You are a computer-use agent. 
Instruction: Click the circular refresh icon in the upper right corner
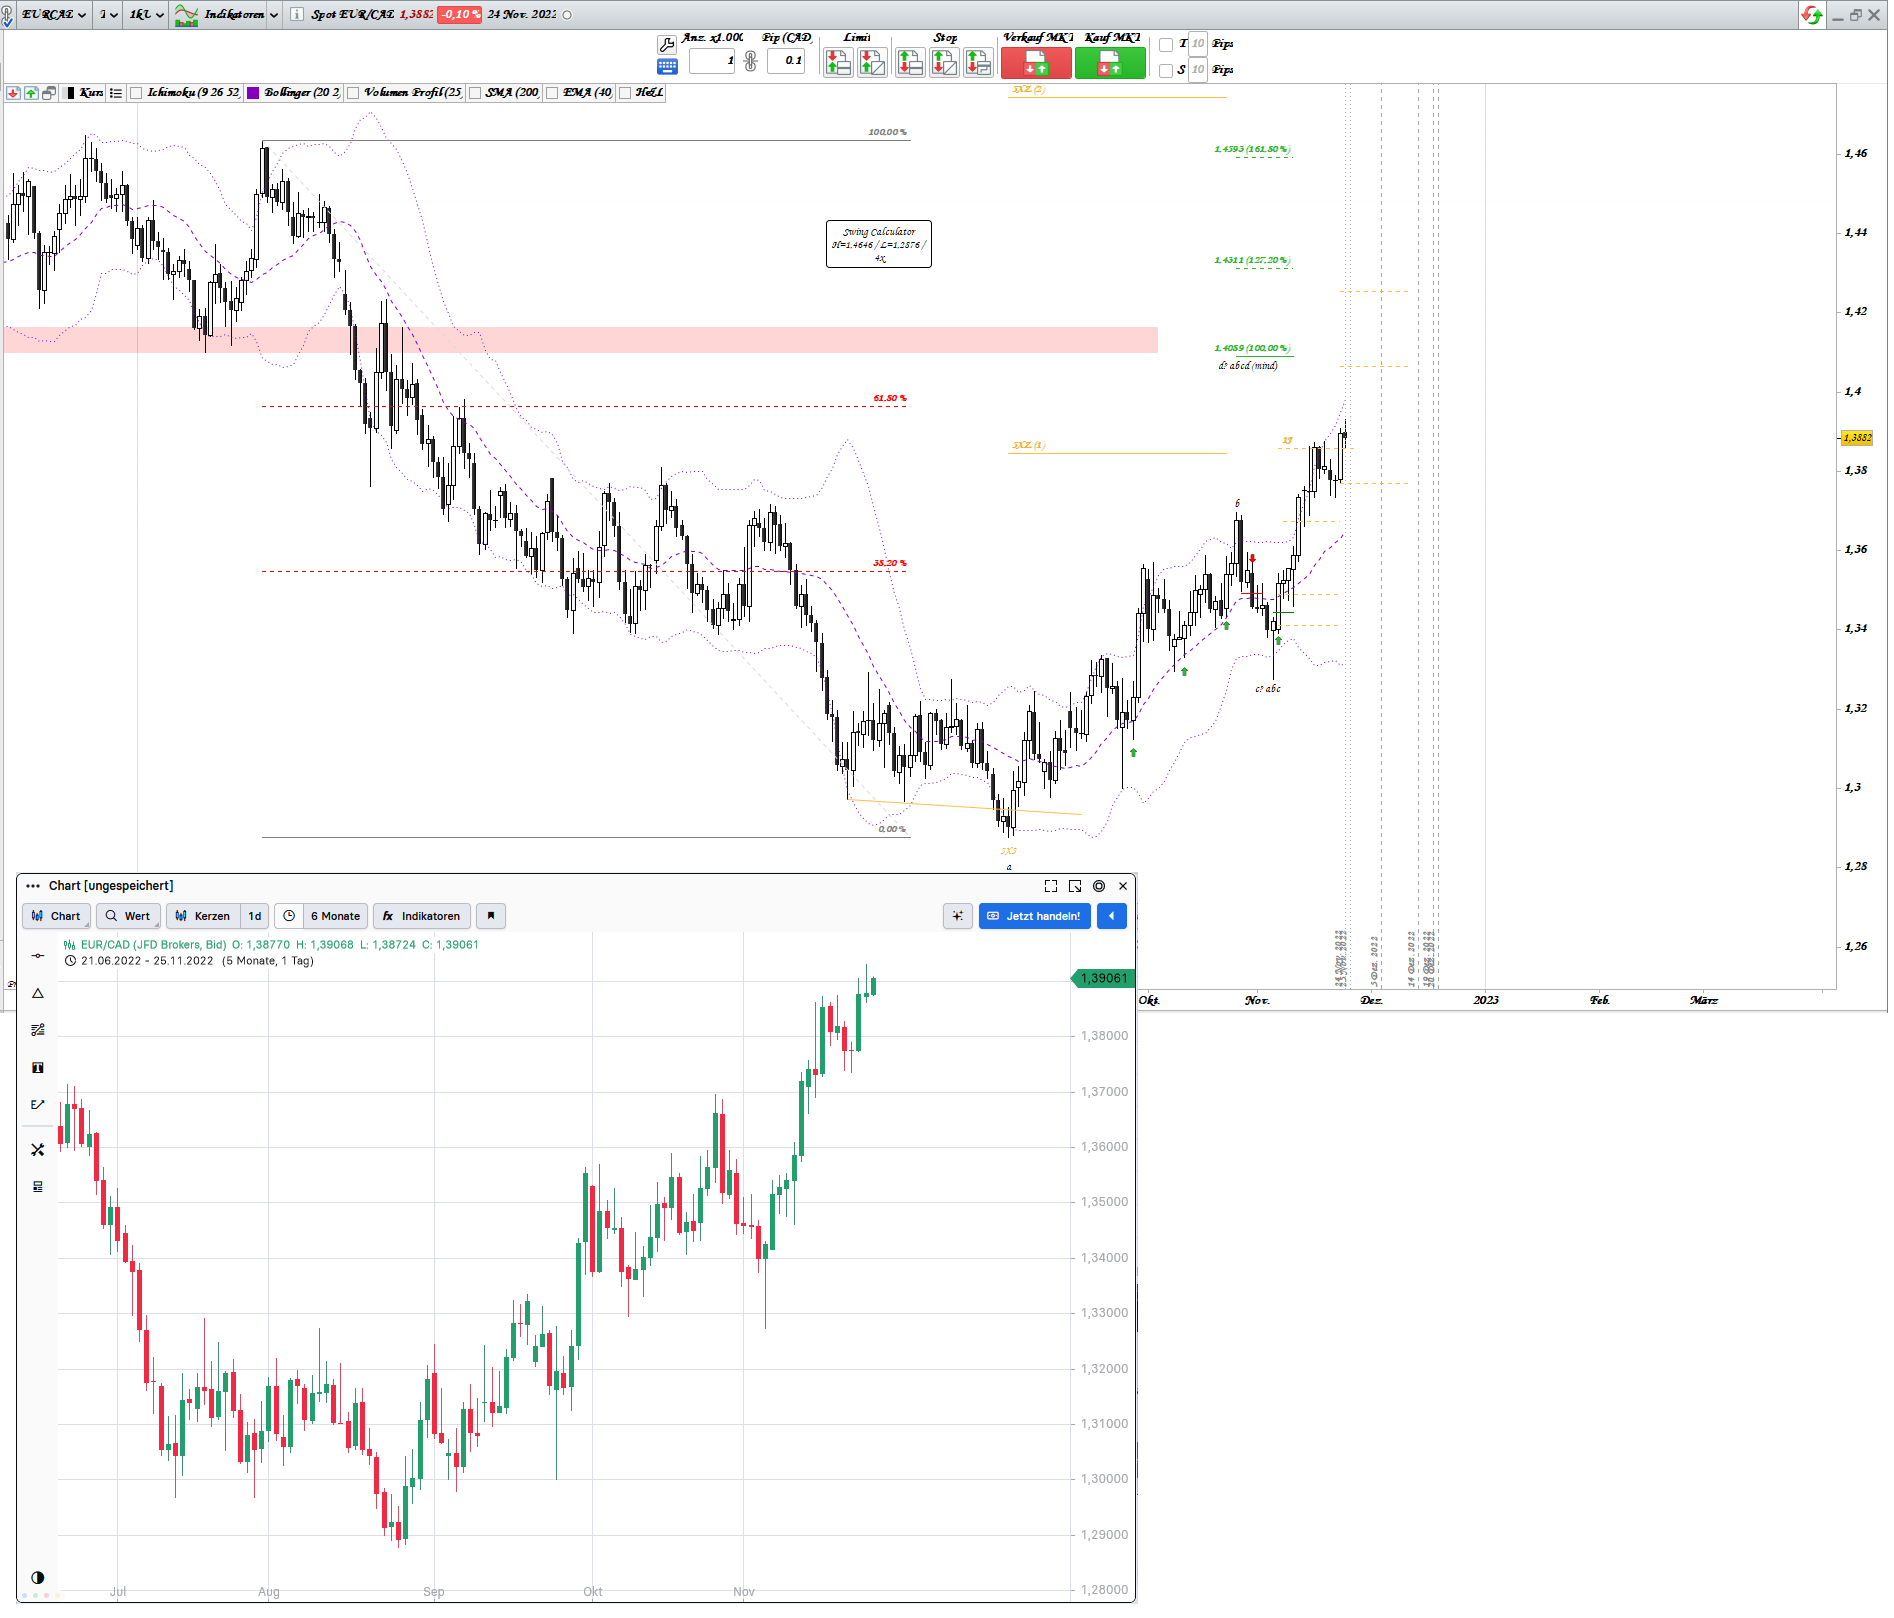tap(1811, 15)
